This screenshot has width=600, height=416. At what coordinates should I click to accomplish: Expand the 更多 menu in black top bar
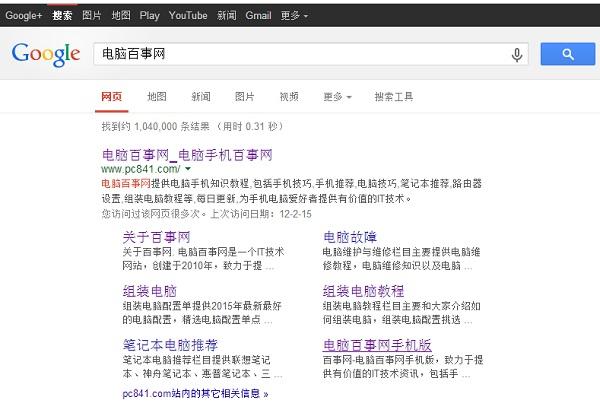[x=294, y=16]
